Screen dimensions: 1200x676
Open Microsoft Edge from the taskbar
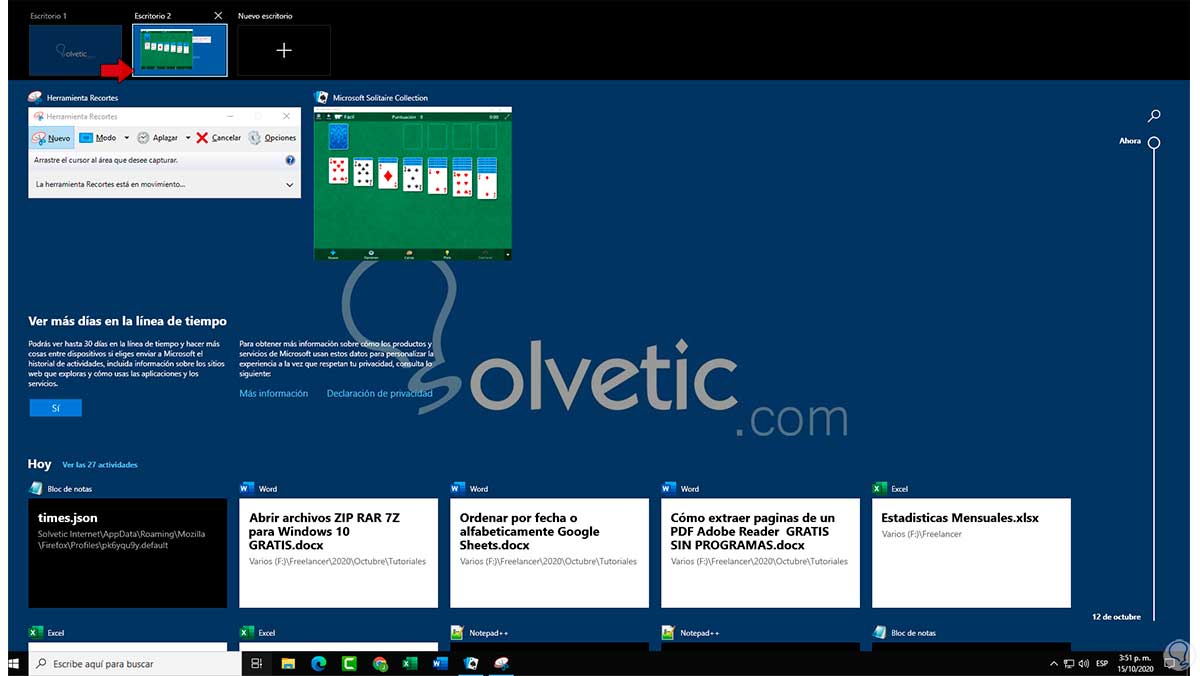[316, 663]
